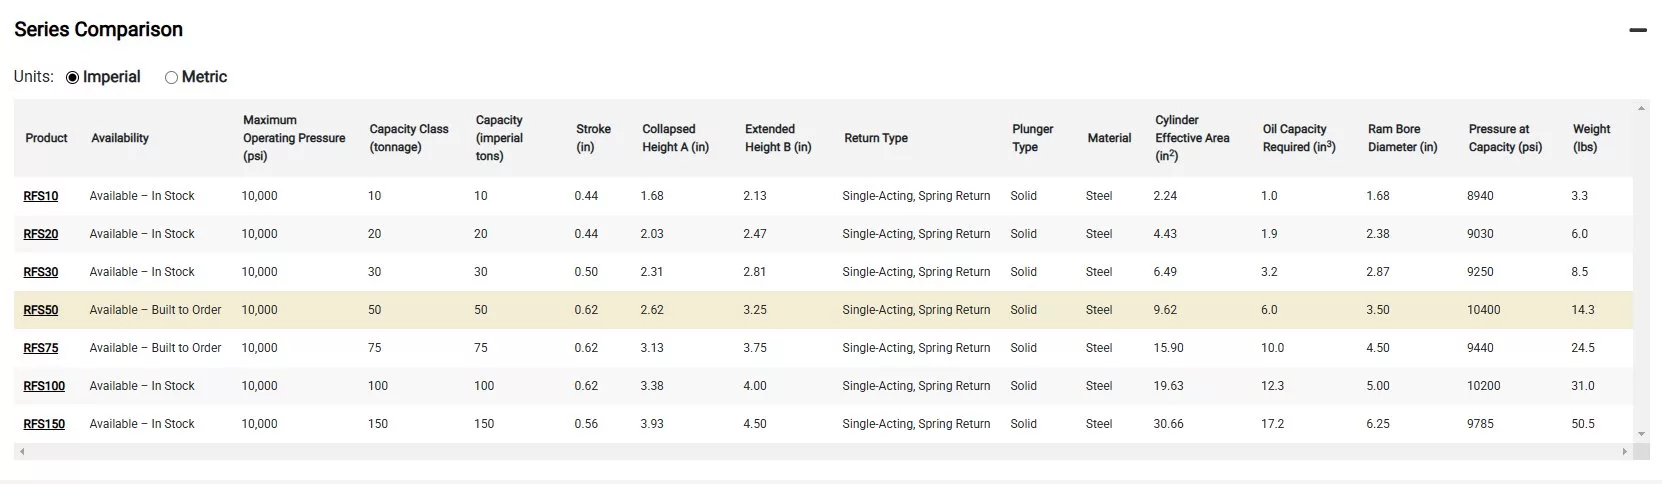Viewport: 1662px width, 484px height.
Task: Click the Weight (lbs) column header
Action: [1591, 138]
